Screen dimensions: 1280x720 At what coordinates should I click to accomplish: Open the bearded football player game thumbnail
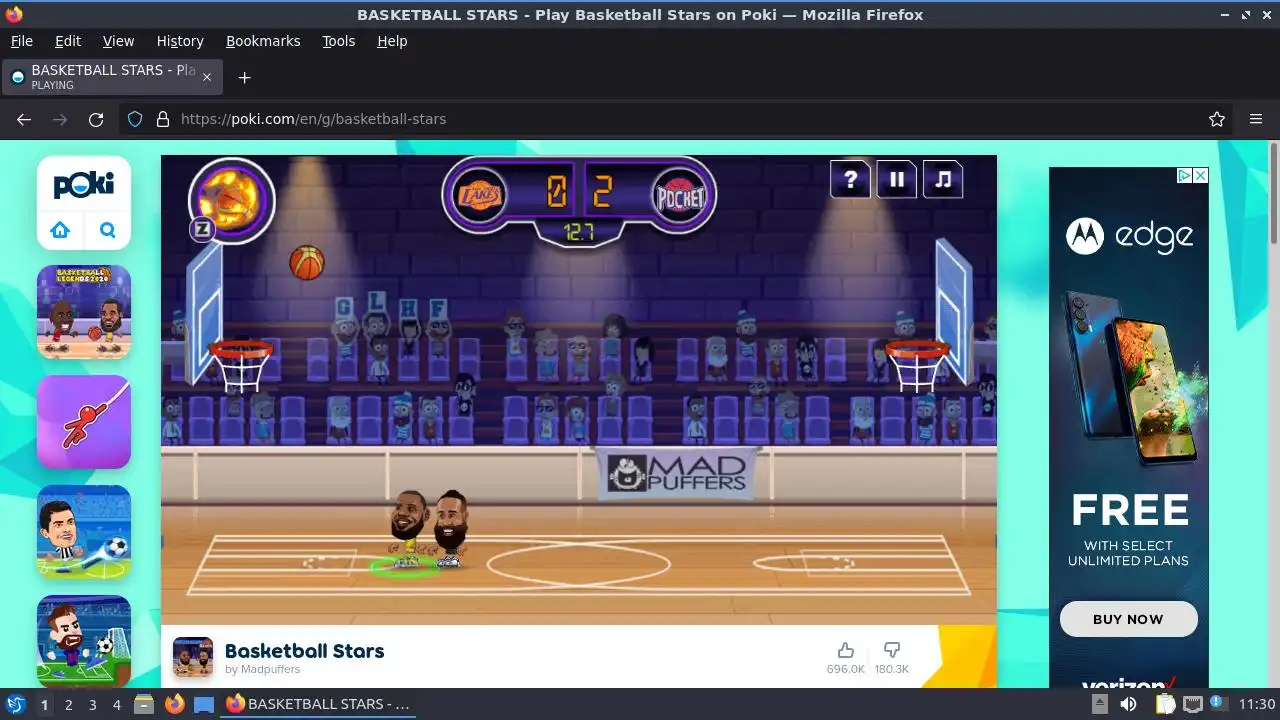84,641
